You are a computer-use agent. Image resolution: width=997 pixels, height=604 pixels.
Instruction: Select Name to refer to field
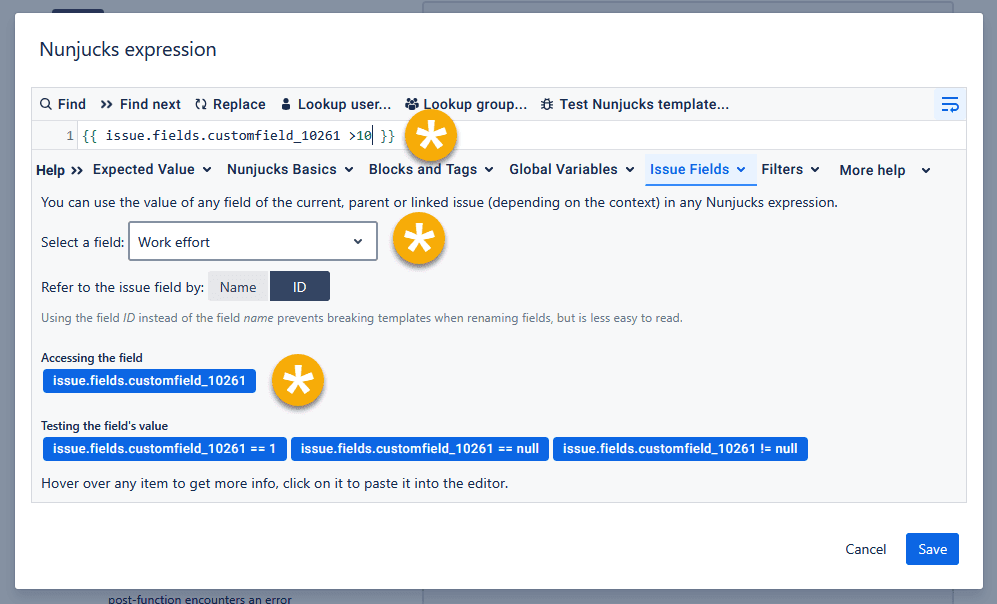pos(238,287)
